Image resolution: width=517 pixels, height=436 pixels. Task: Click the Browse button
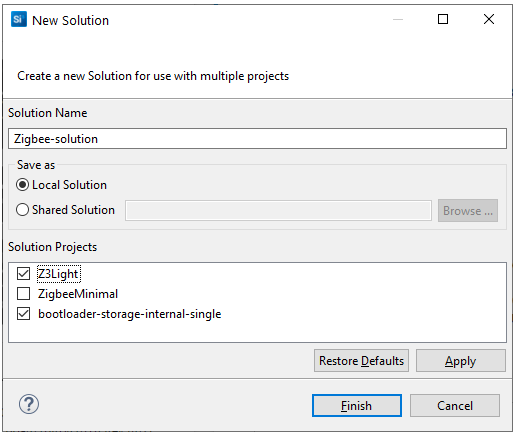coord(468,211)
